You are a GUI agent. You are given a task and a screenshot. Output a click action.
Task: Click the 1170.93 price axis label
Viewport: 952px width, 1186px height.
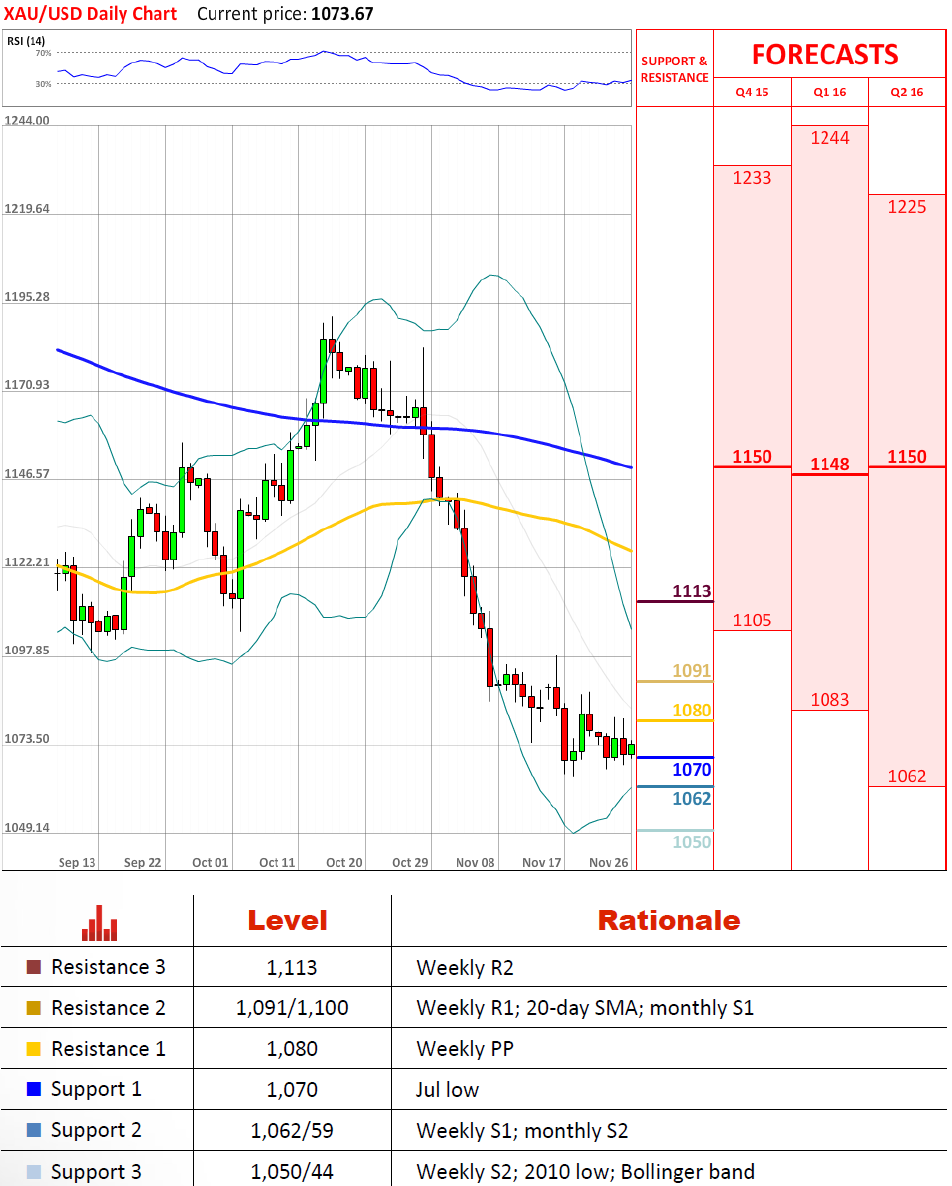[x=27, y=384]
